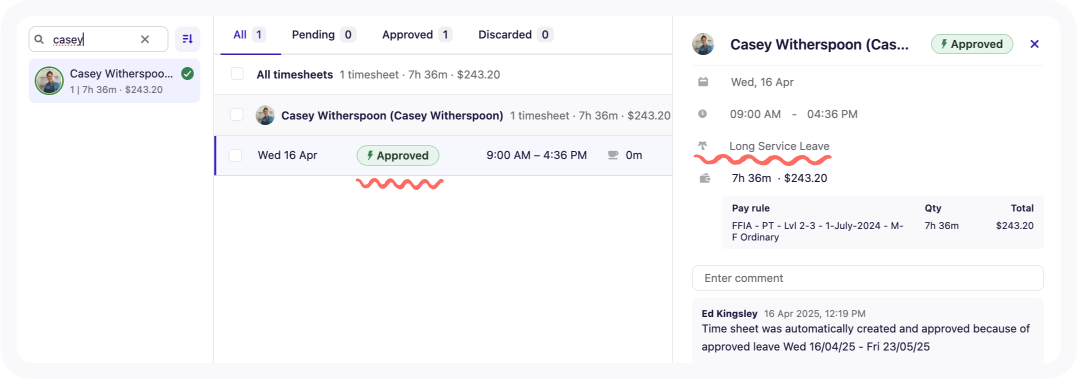Tick the Wed 16 Apr timesheet checkbox
Screen dimensions: 1077x379
pos(236,155)
